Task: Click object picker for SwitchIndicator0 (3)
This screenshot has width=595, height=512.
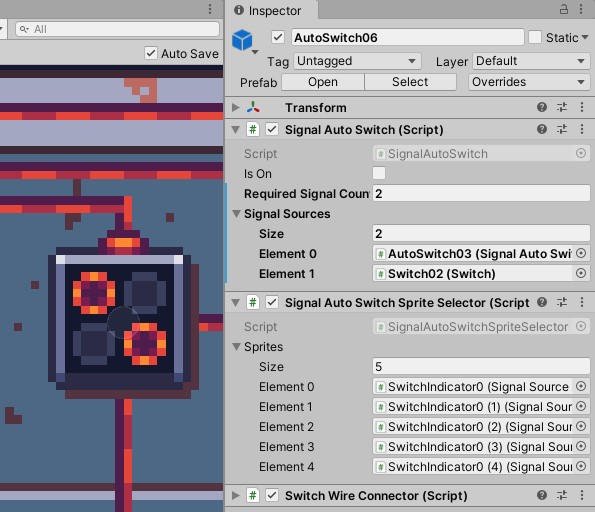Action: (x=581, y=446)
